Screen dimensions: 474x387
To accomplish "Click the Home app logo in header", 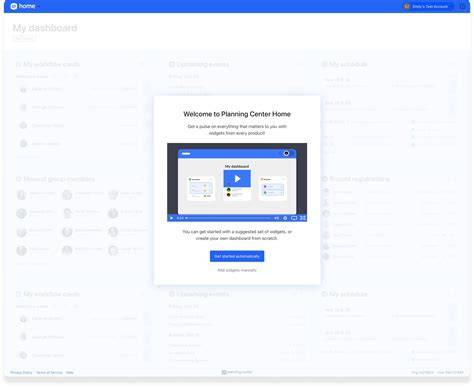I will (x=23, y=6).
